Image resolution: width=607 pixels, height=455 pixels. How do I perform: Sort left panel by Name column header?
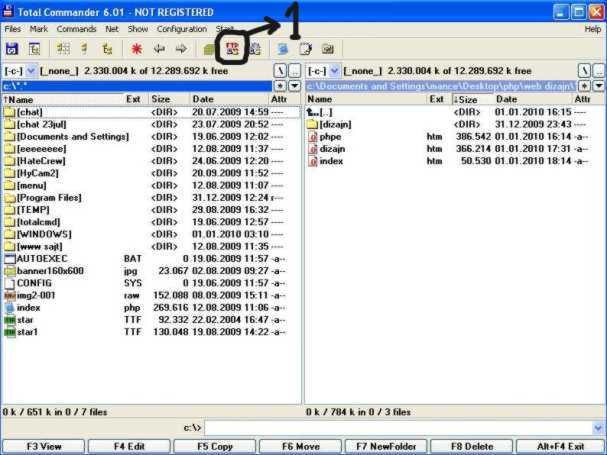coord(63,100)
